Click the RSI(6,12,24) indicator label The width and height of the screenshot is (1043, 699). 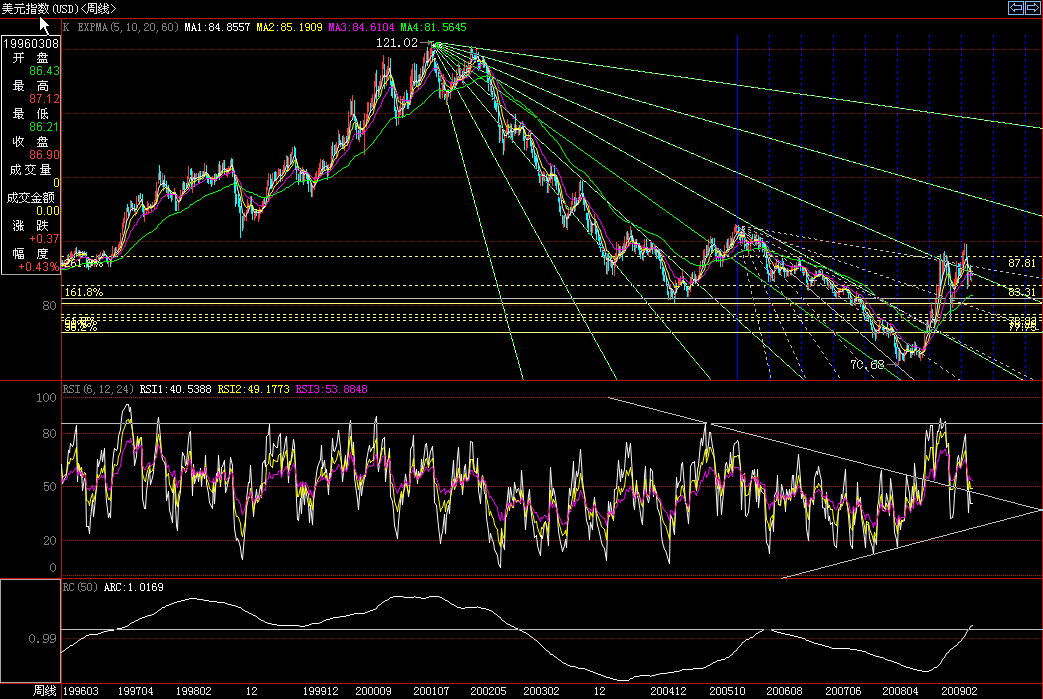pos(98,389)
